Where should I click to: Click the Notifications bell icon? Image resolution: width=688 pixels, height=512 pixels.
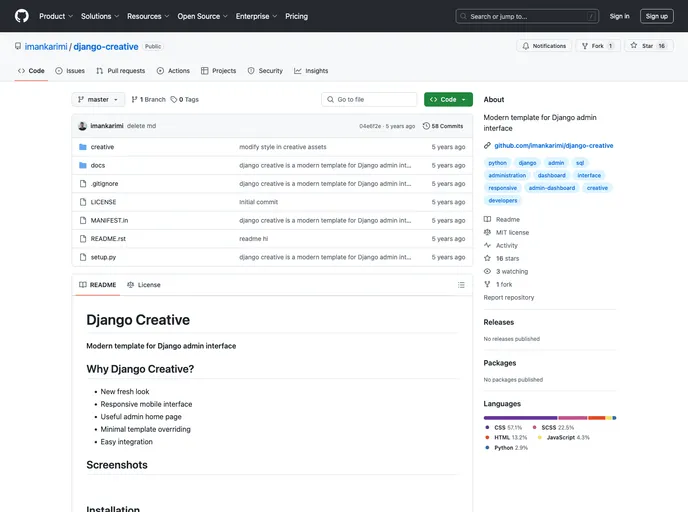coord(525,46)
